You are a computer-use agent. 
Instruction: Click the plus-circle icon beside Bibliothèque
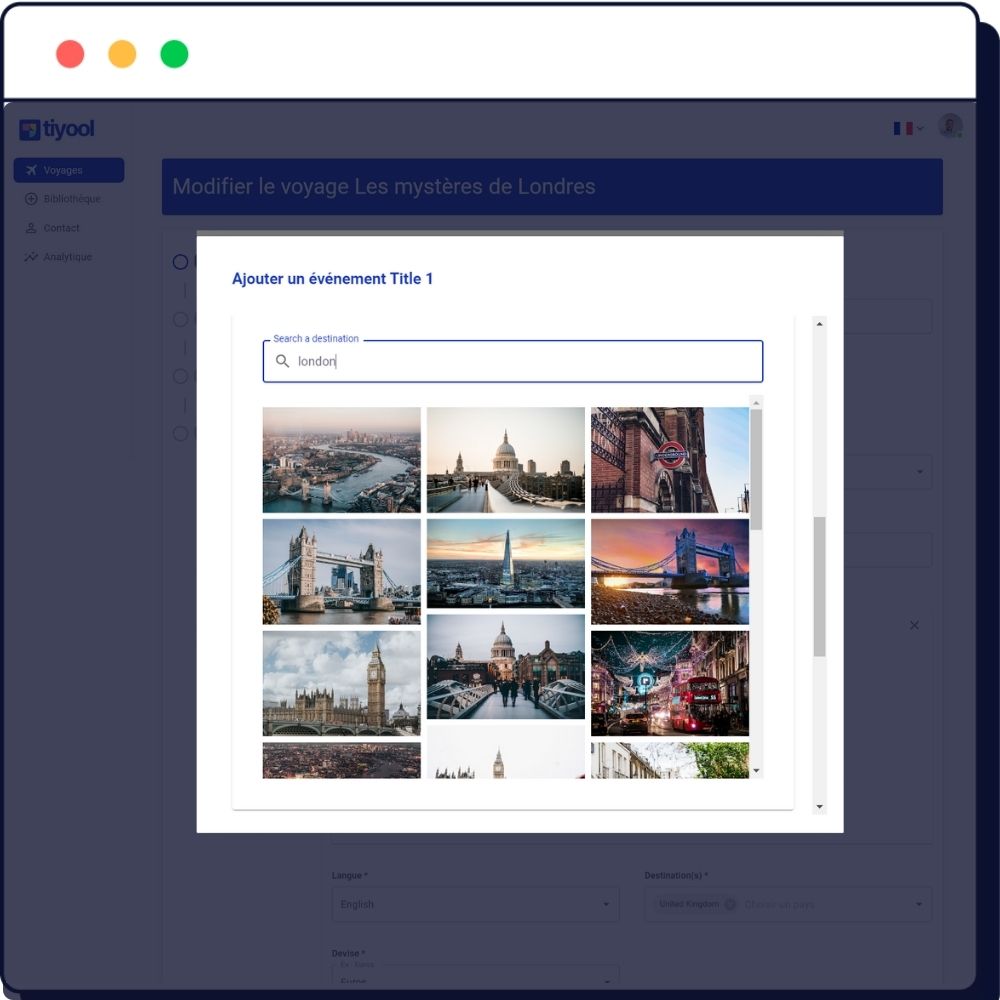(31, 199)
